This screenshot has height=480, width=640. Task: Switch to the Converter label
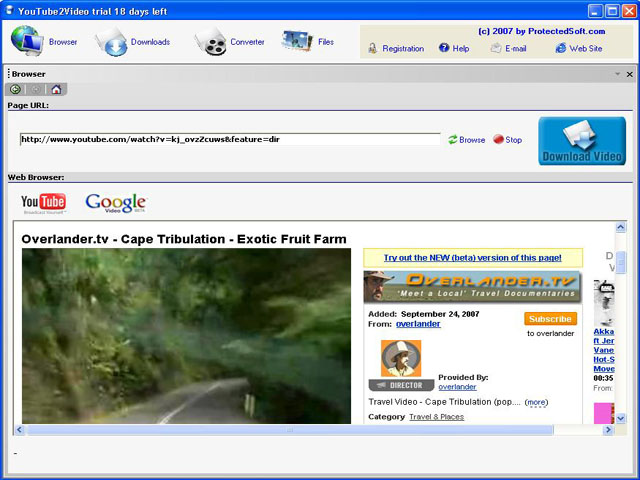[x=247, y=42]
